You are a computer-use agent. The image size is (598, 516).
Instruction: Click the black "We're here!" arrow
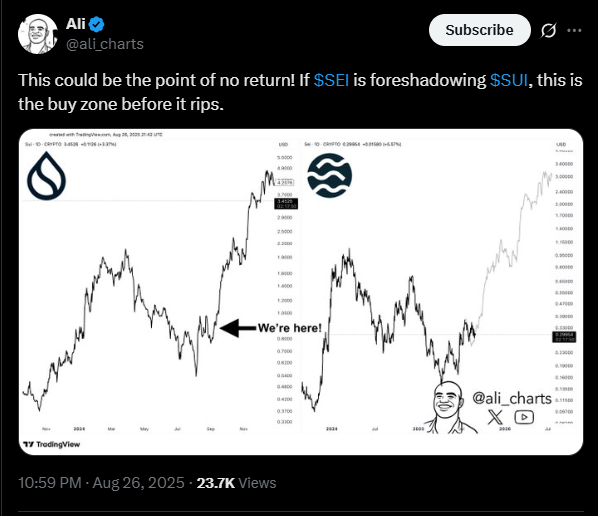click(x=238, y=328)
